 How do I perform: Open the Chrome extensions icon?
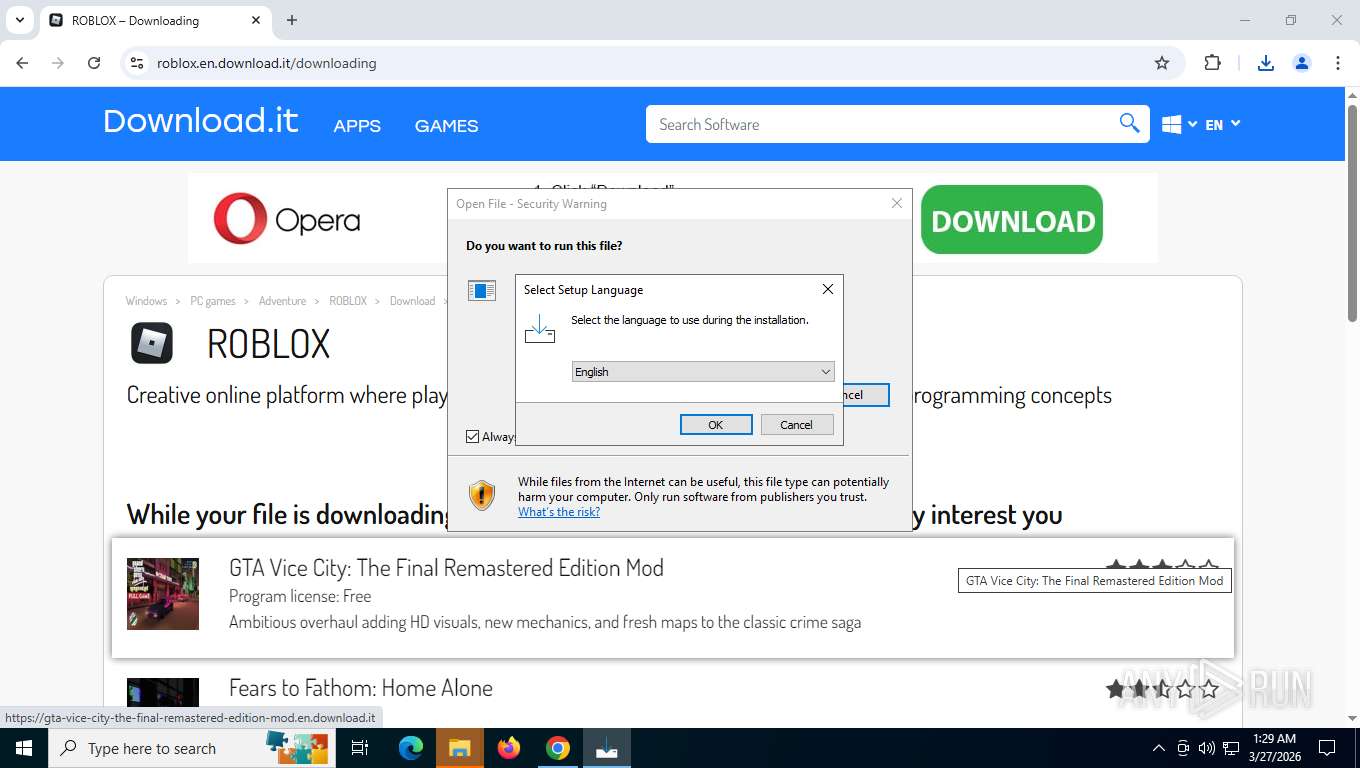pyautogui.click(x=1212, y=63)
